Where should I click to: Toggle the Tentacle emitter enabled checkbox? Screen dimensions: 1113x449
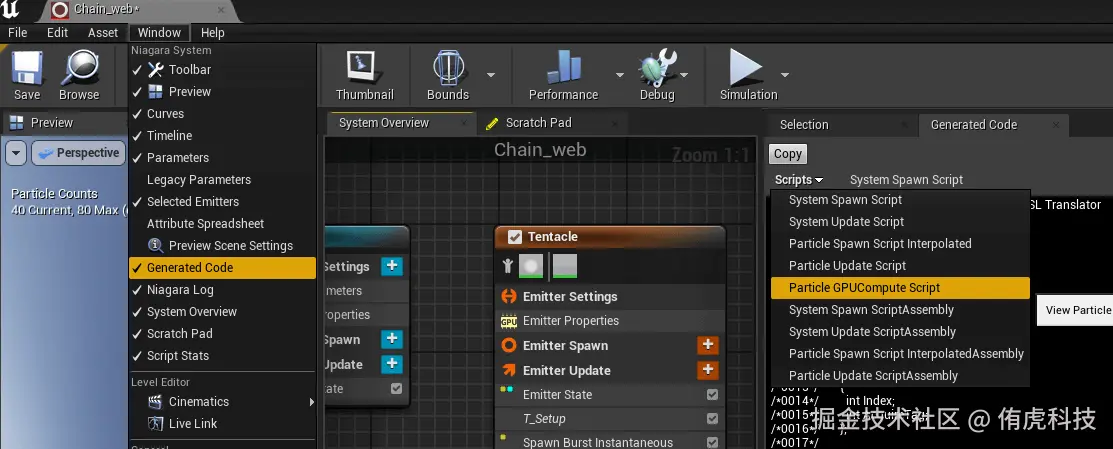click(x=515, y=238)
